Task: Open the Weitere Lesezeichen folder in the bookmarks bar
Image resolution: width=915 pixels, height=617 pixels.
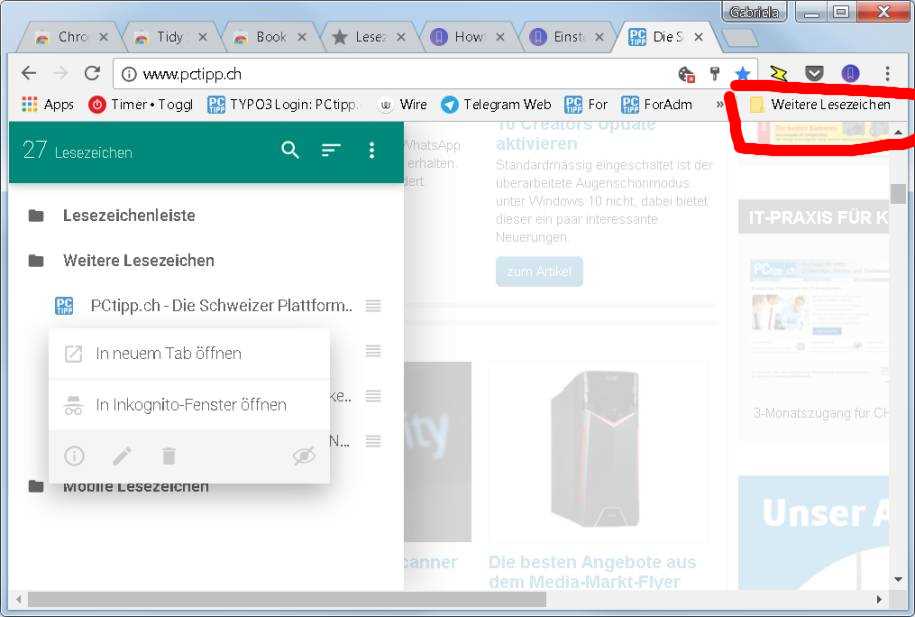Action: [820, 104]
